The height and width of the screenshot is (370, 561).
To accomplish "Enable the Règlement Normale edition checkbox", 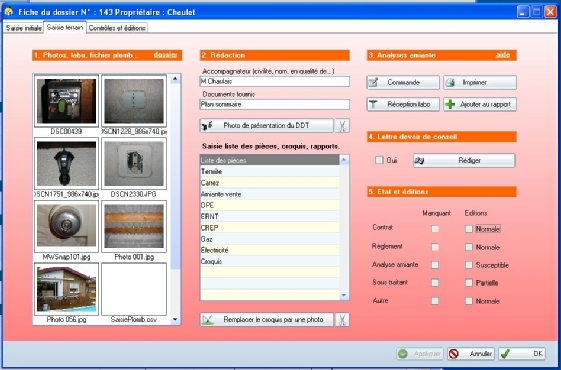I will 469,247.
